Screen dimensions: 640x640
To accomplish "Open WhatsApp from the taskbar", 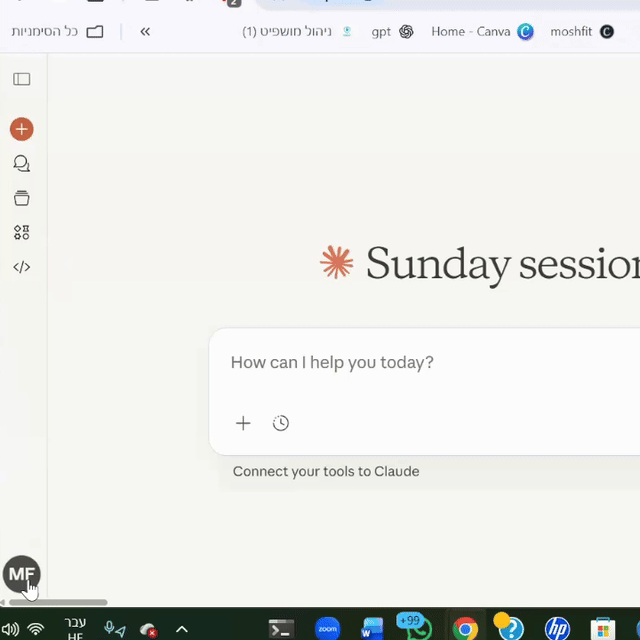I will [416, 628].
